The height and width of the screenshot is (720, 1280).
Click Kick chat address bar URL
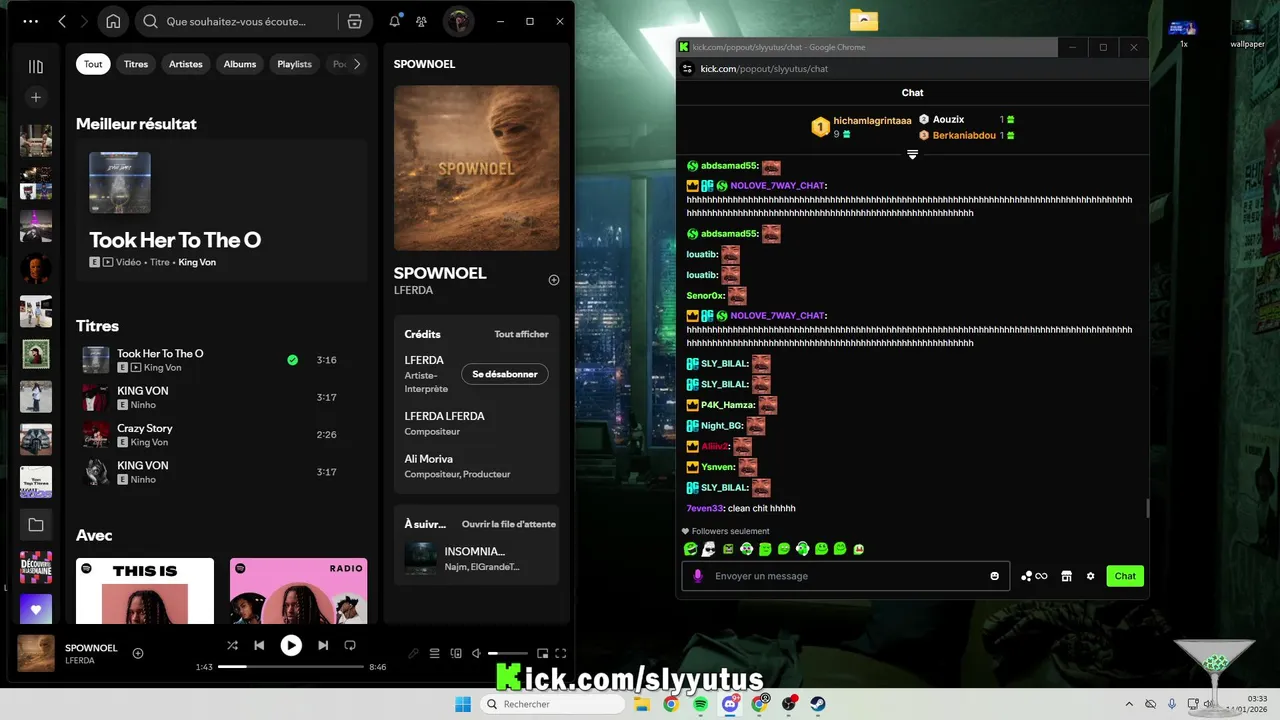764,69
